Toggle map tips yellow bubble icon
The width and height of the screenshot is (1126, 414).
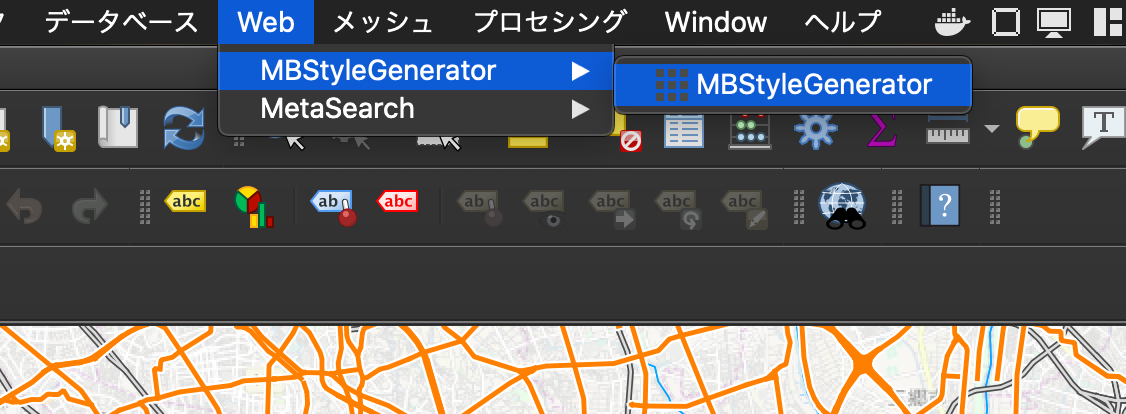(1037, 127)
